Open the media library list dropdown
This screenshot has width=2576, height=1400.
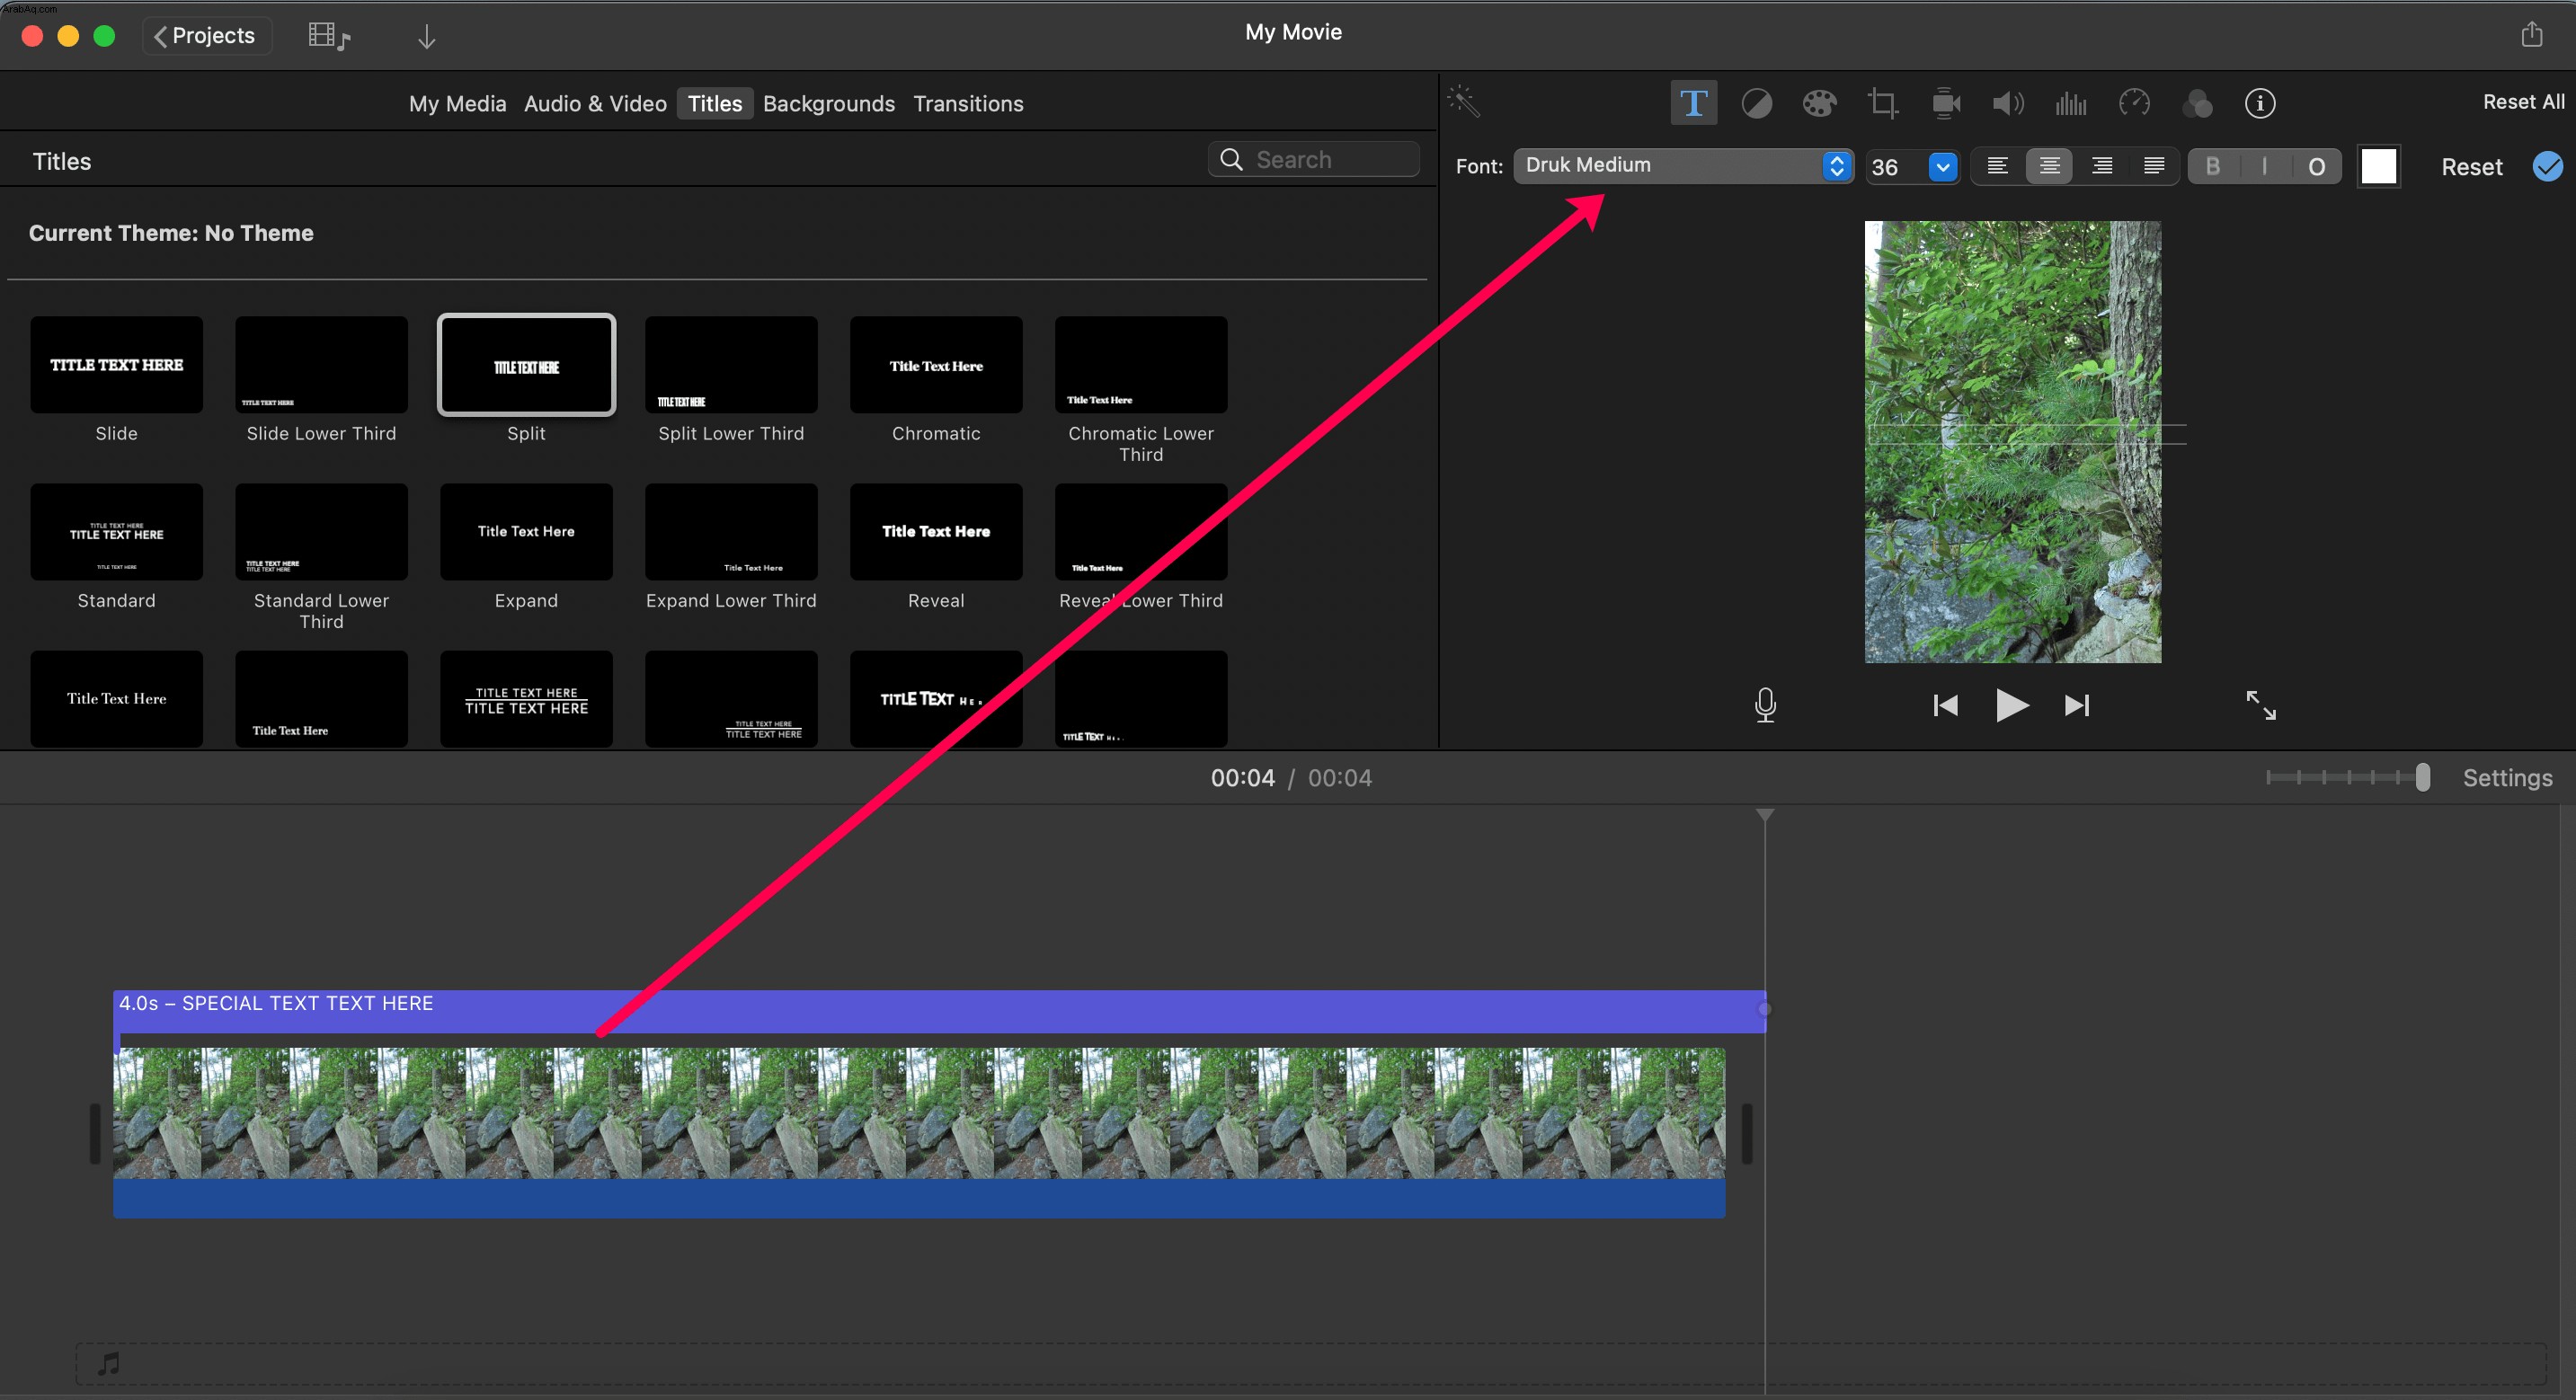click(x=329, y=36)
